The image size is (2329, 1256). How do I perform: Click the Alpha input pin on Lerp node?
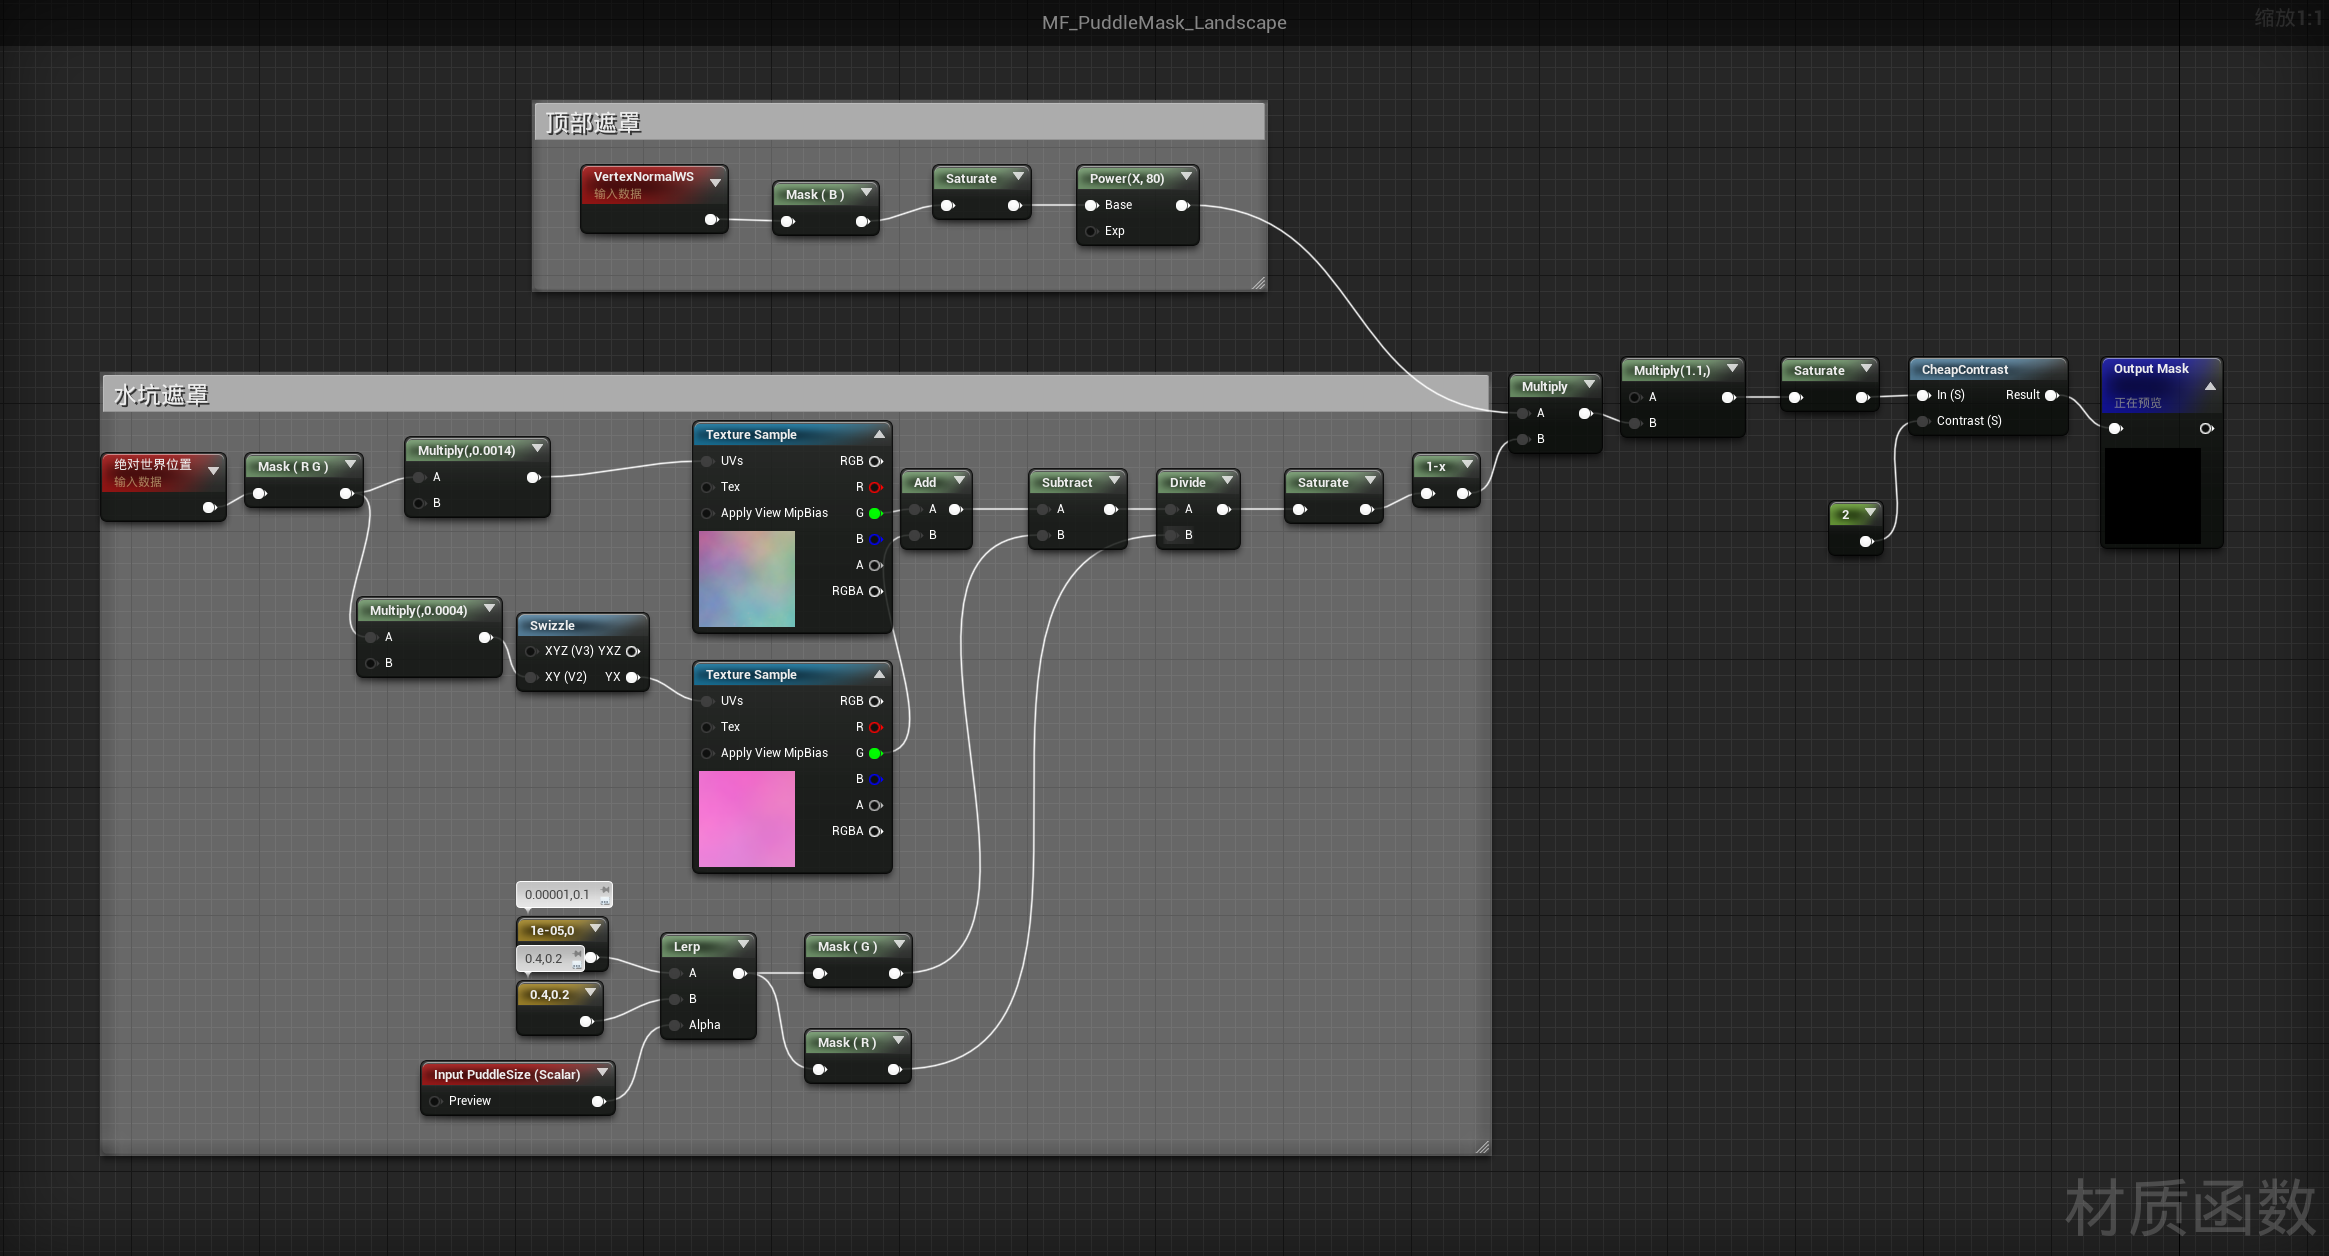676,1025
